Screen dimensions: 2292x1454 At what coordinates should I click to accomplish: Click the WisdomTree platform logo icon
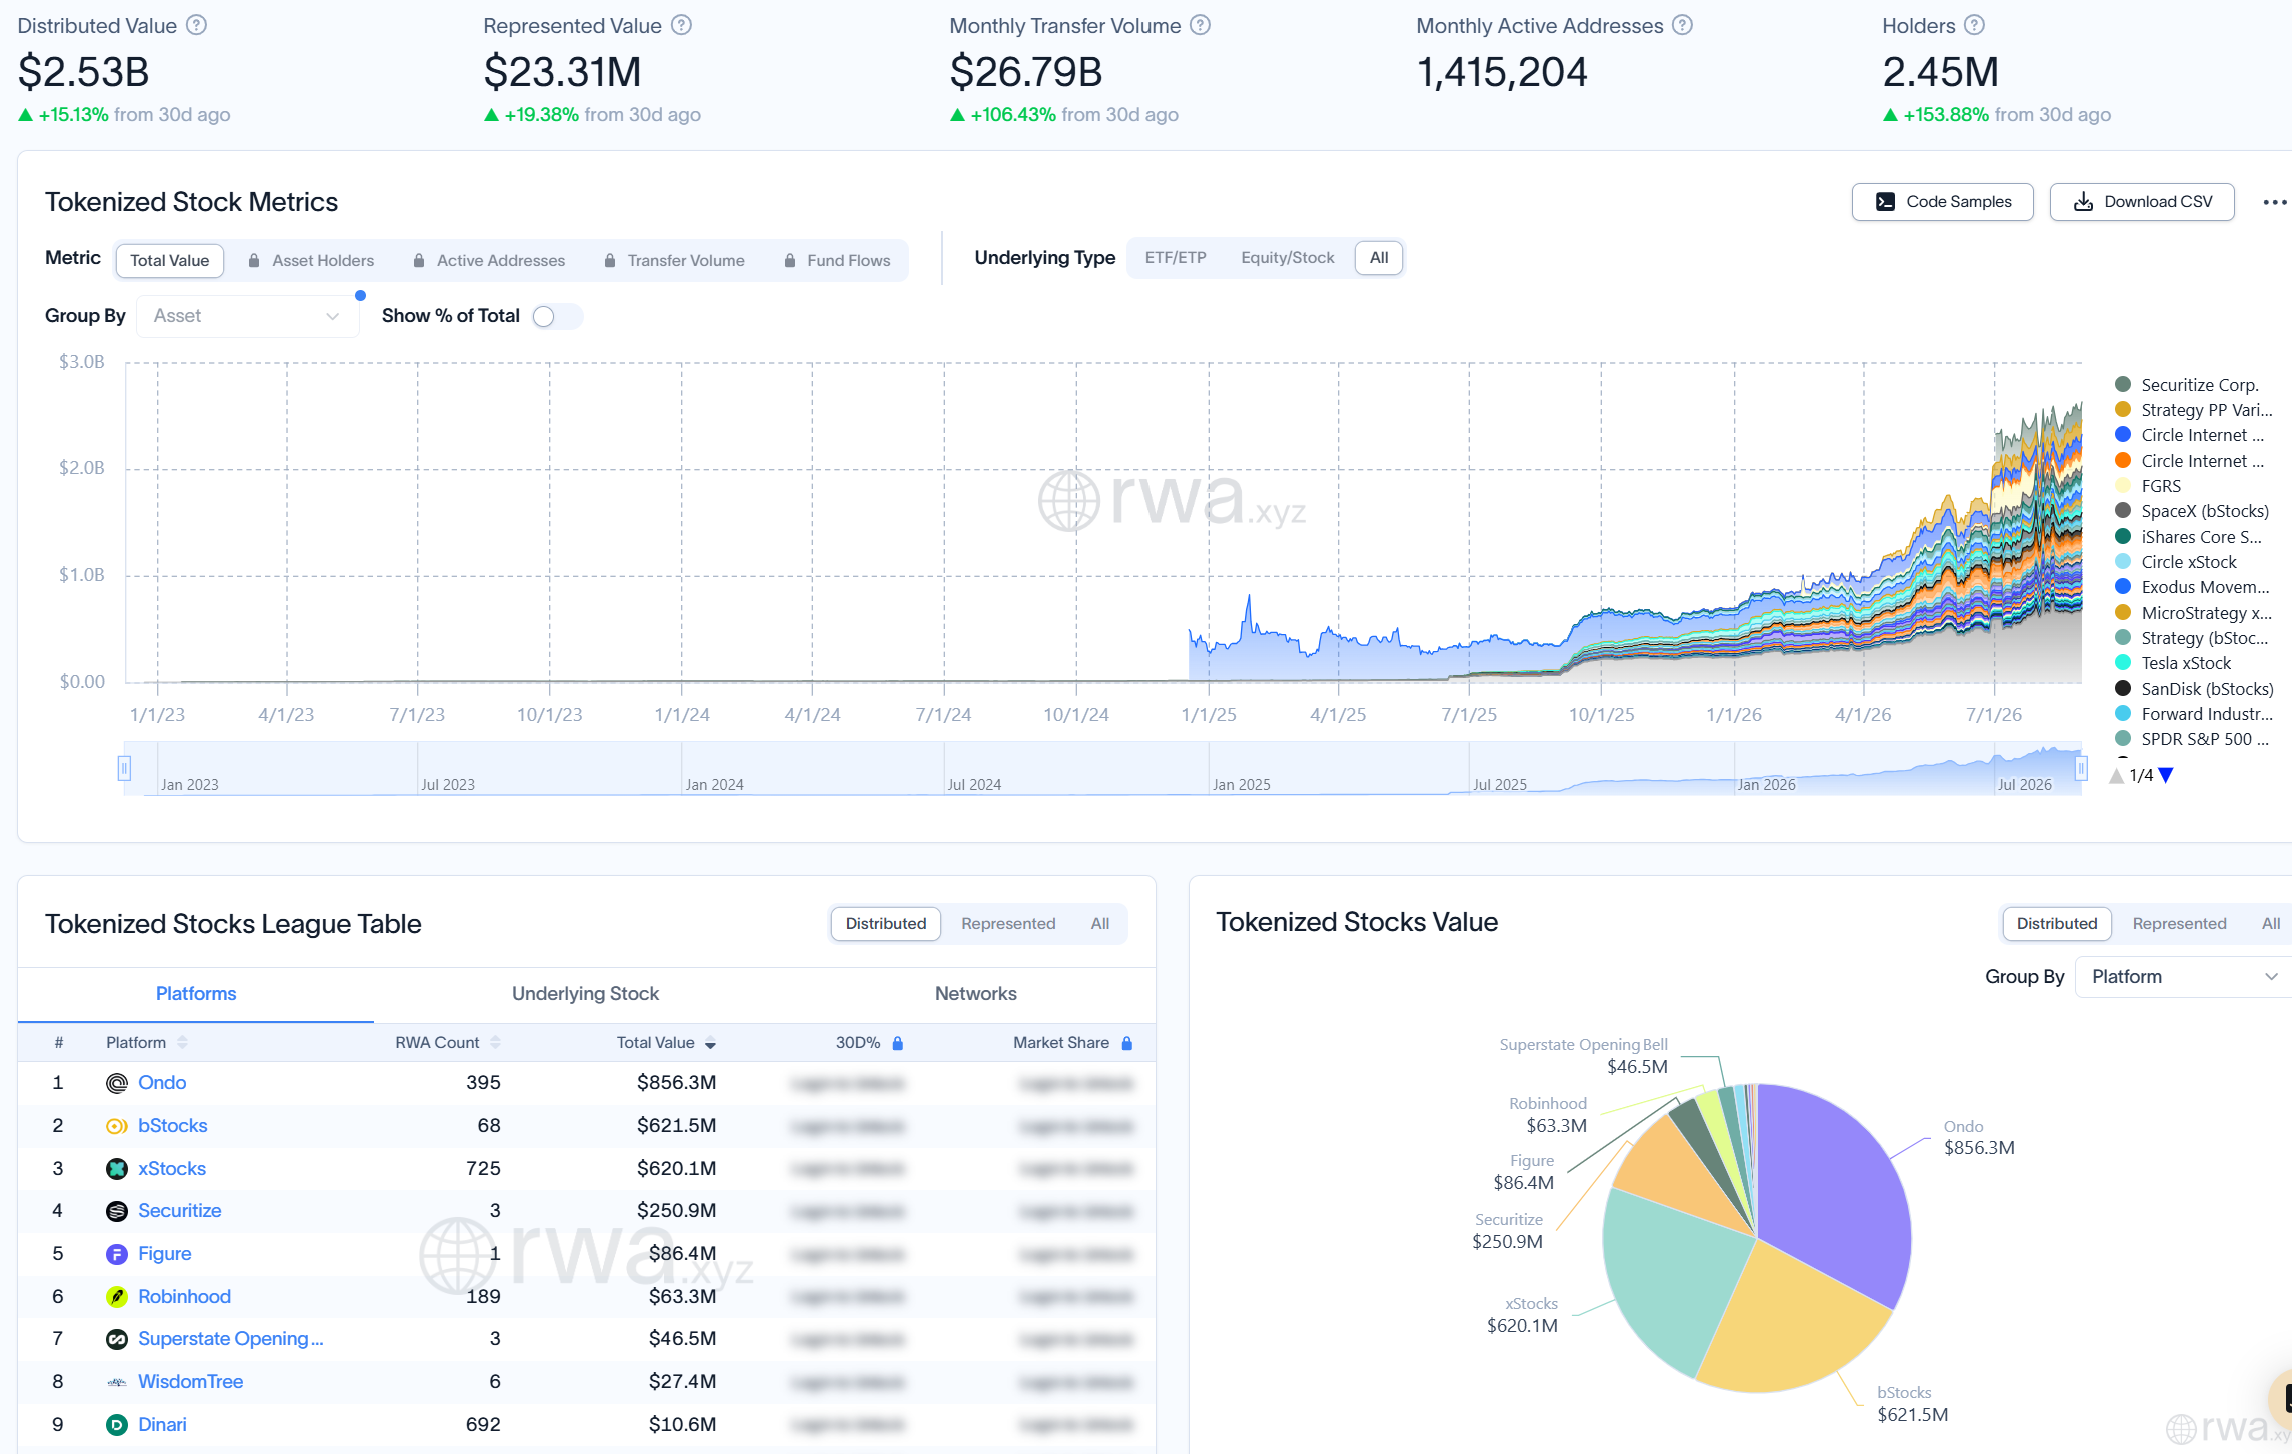[x=117, y=1382]
